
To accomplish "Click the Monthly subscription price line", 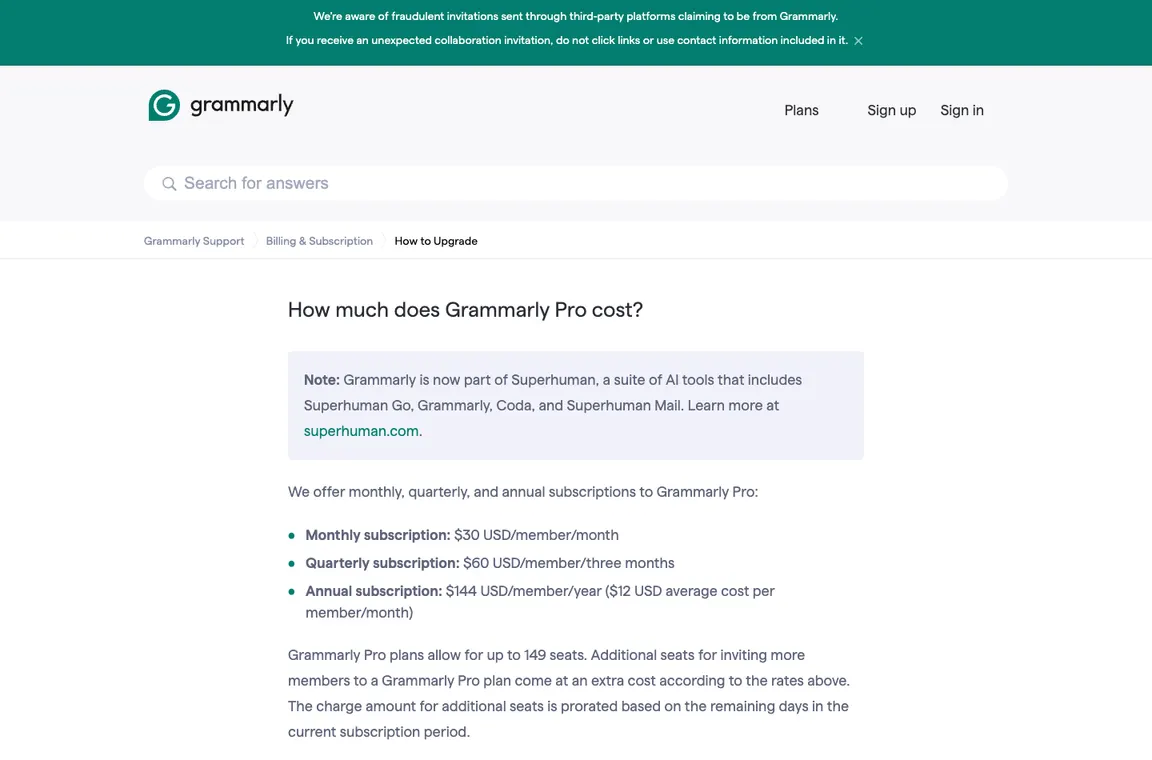I will [462, 535].
